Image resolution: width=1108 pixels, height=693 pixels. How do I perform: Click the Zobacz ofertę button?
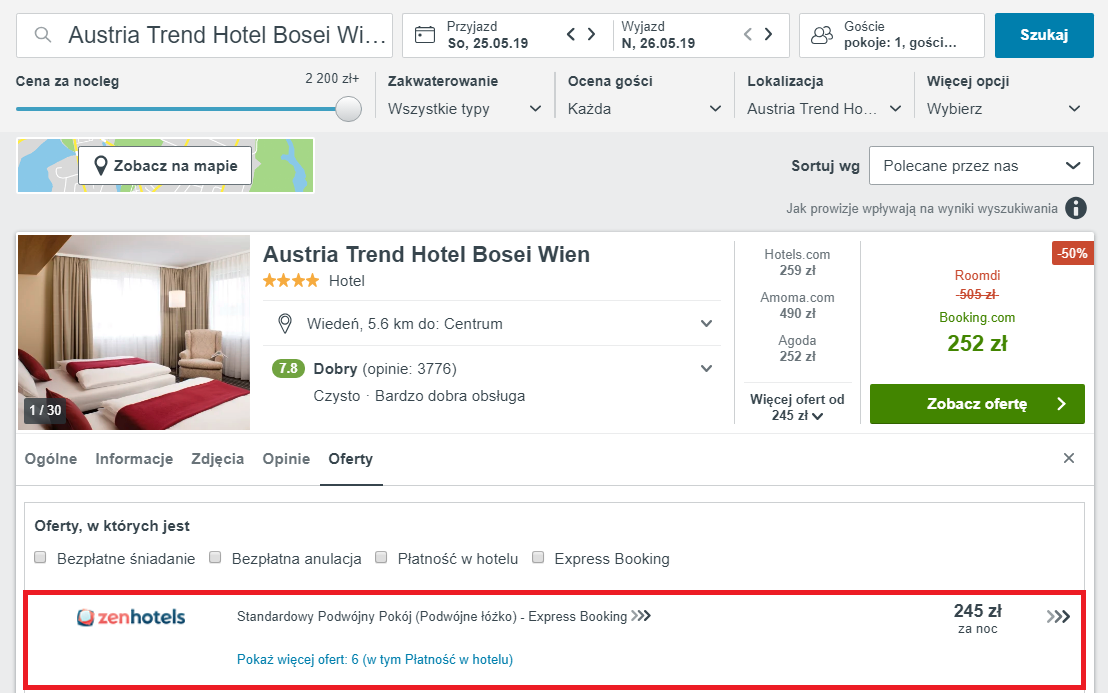976,404
